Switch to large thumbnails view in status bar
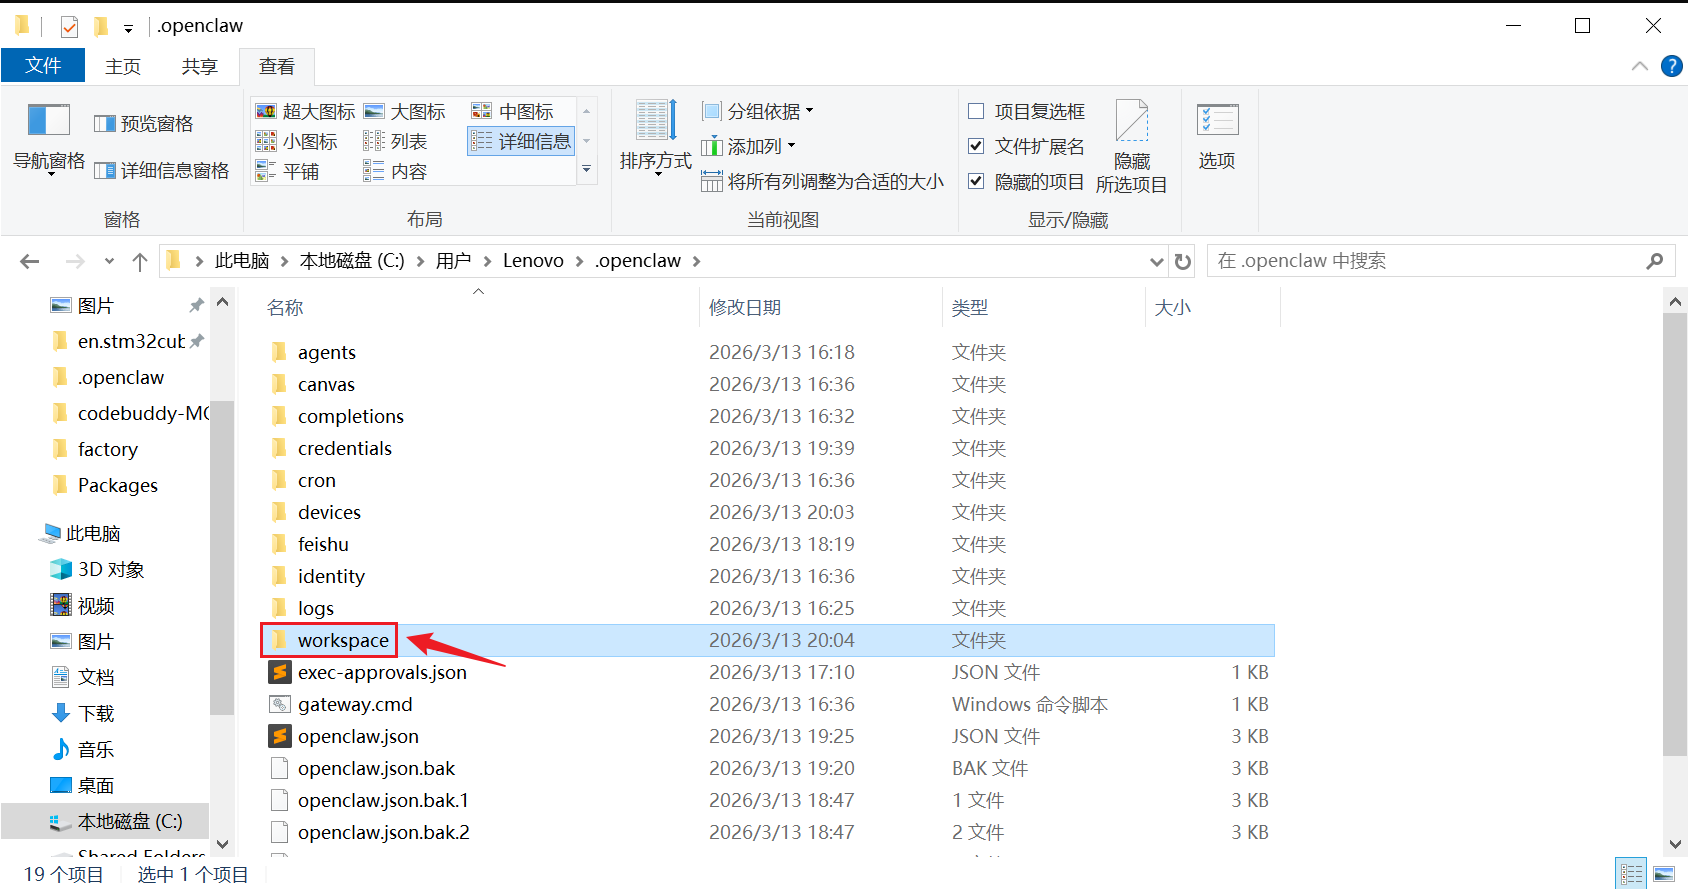 pos(1664,874)
